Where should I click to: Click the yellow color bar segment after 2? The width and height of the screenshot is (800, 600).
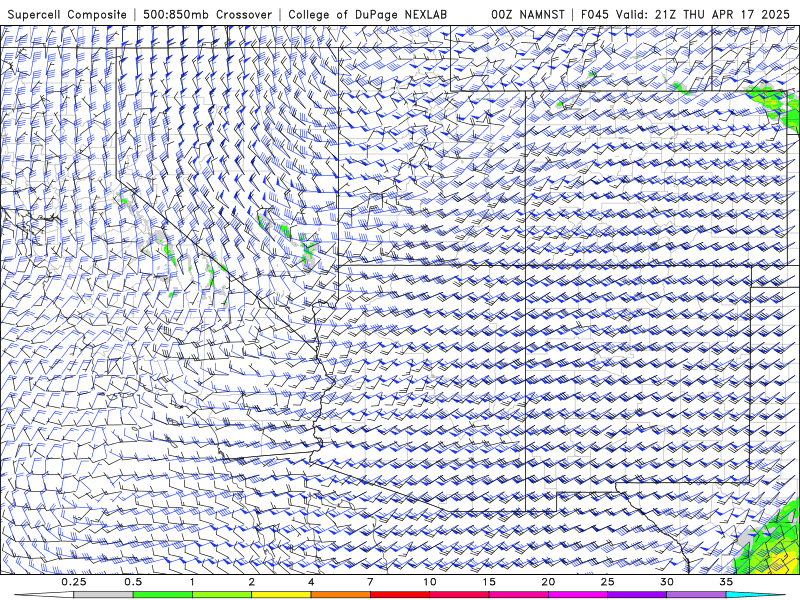(281, 595)
